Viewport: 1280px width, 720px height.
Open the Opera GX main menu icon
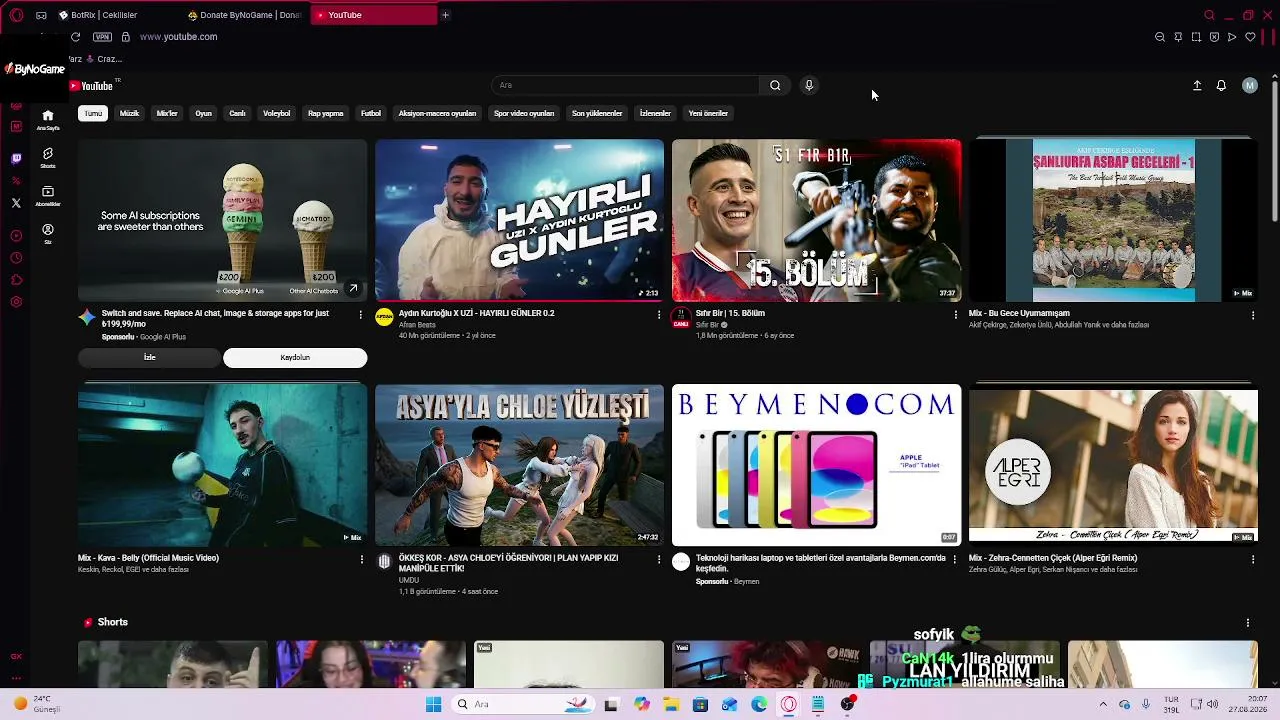coord(16,15)
